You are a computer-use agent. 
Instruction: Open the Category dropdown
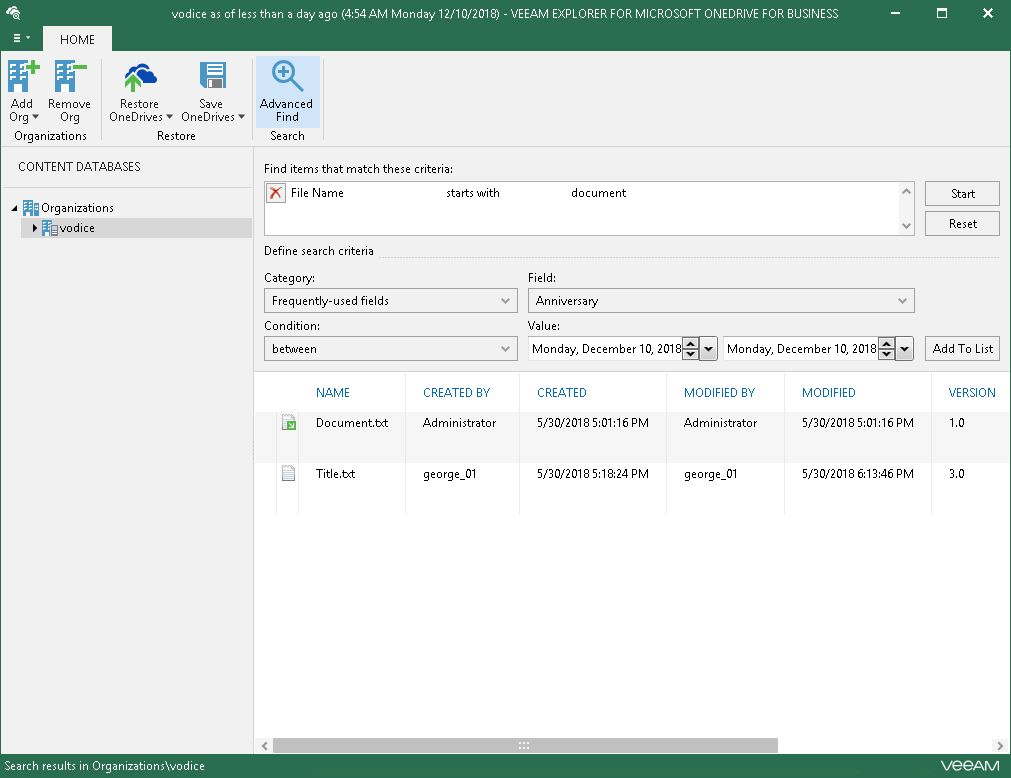[x=390, y=300]
